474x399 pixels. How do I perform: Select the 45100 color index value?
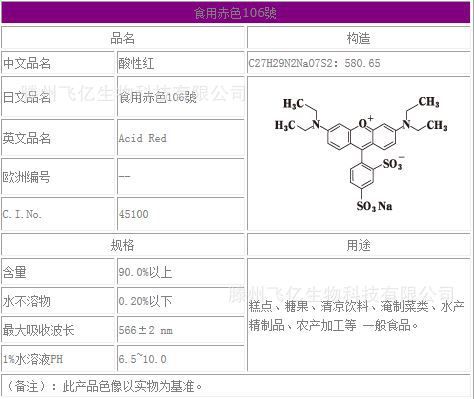click(x=134, y=214)
